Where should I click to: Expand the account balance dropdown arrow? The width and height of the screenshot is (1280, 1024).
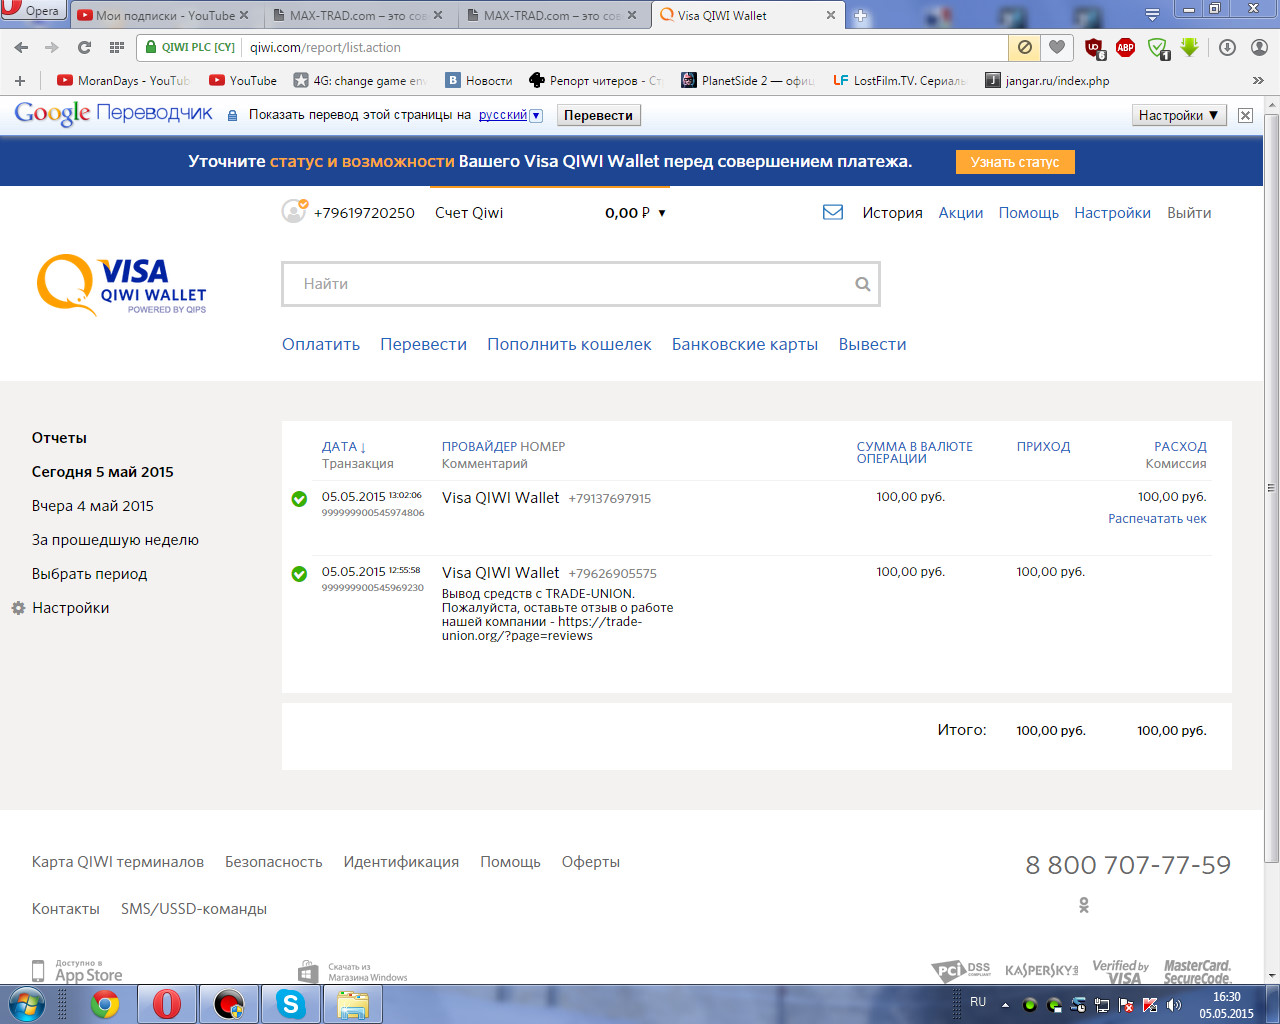[x=662, y=213]
